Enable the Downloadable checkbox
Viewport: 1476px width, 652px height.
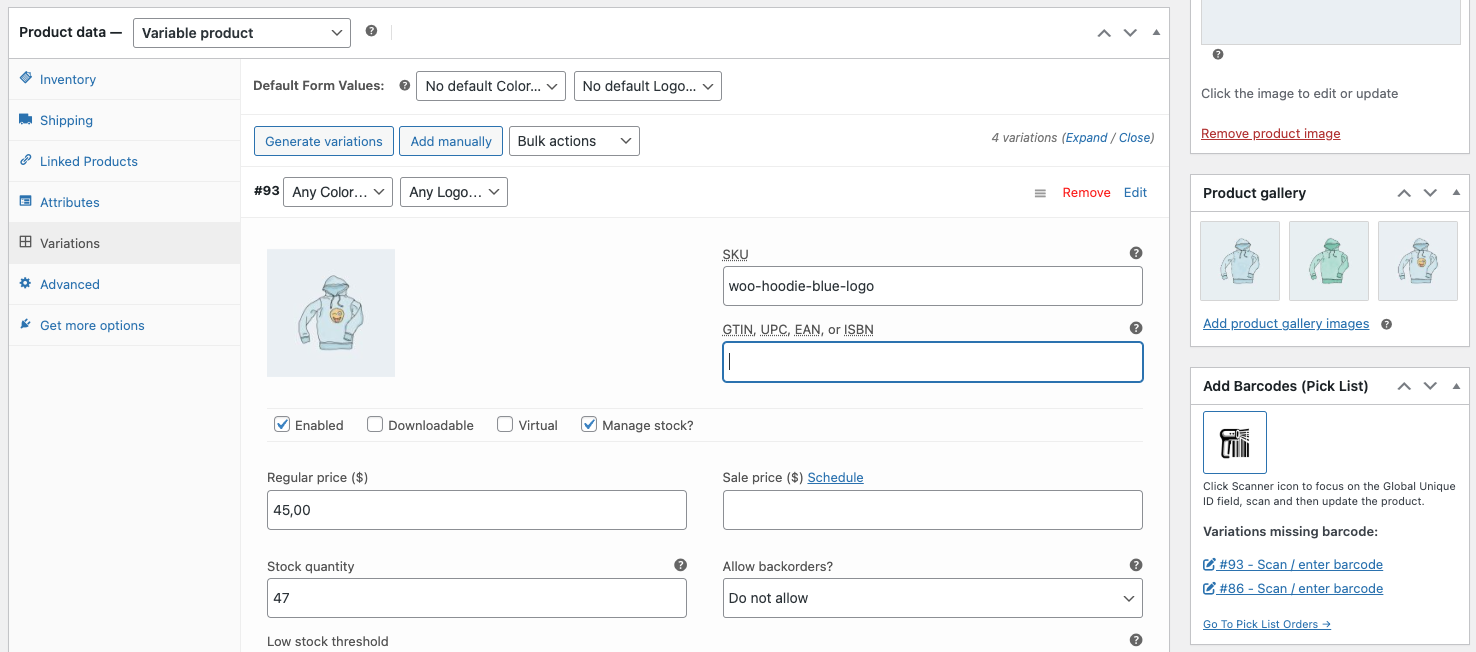click(374, 424)
